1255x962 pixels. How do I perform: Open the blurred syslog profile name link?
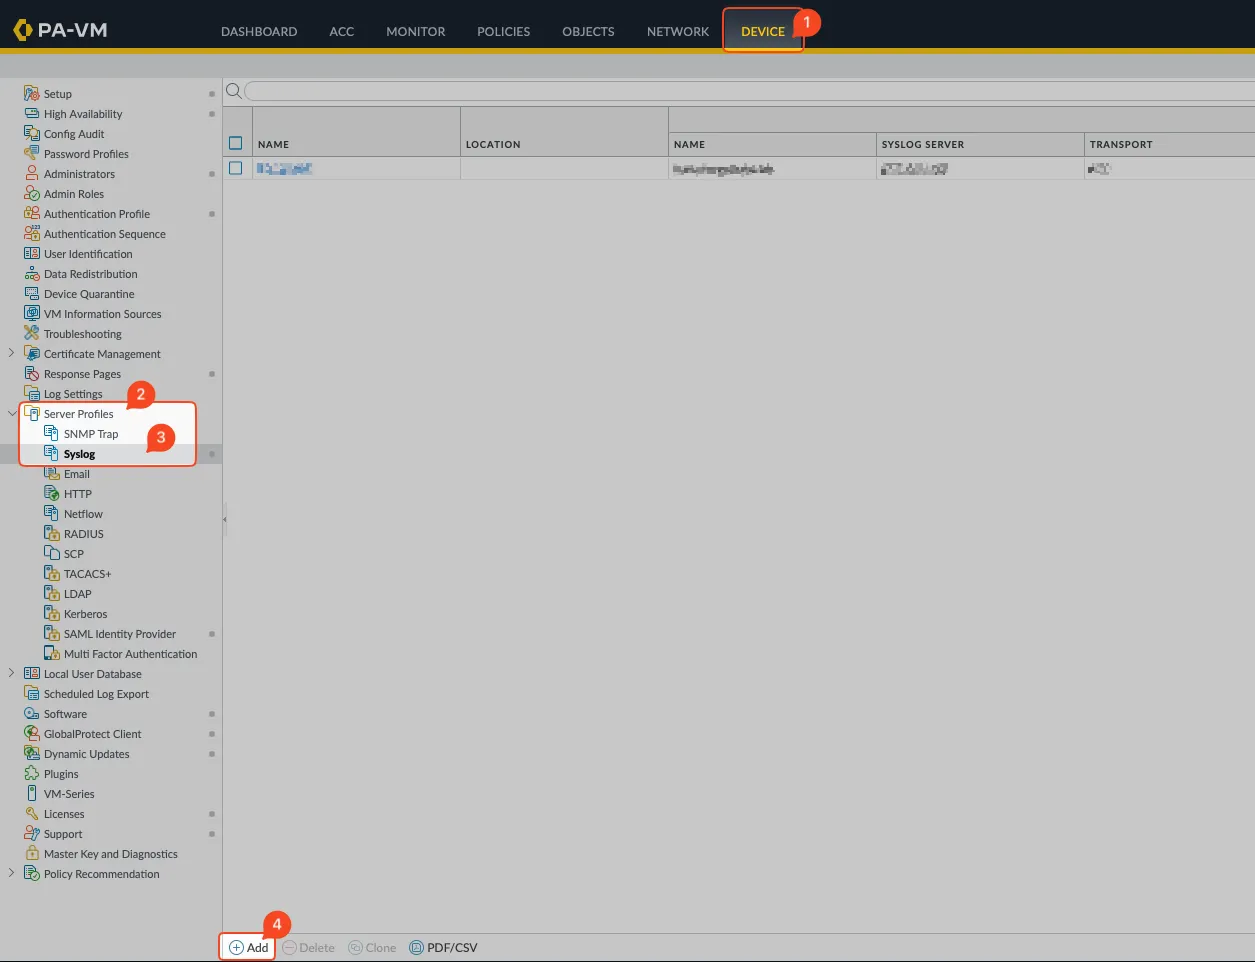point(284,169)
